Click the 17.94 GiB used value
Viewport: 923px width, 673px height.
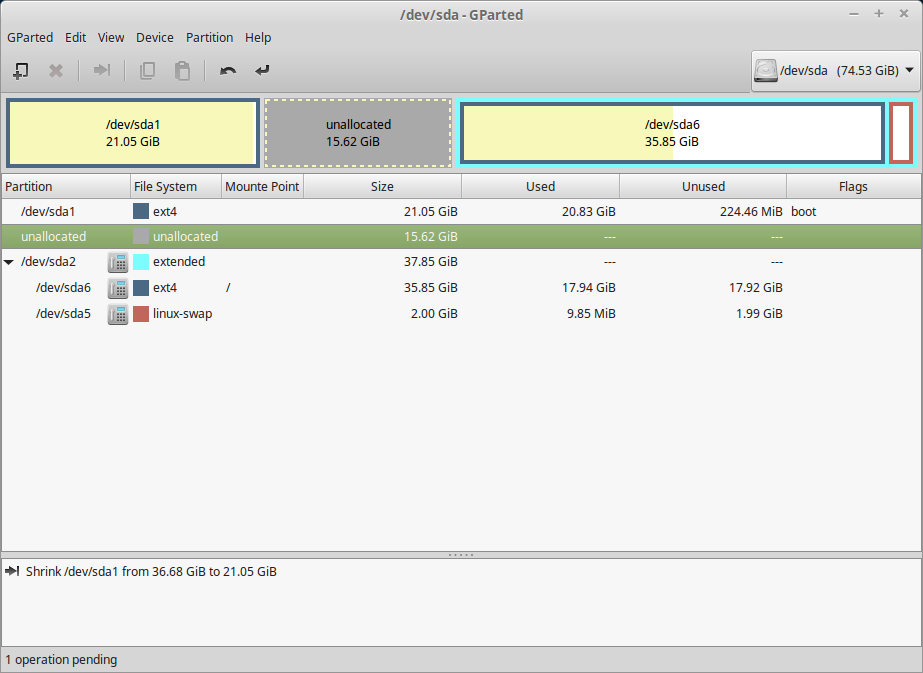[589, 288]
